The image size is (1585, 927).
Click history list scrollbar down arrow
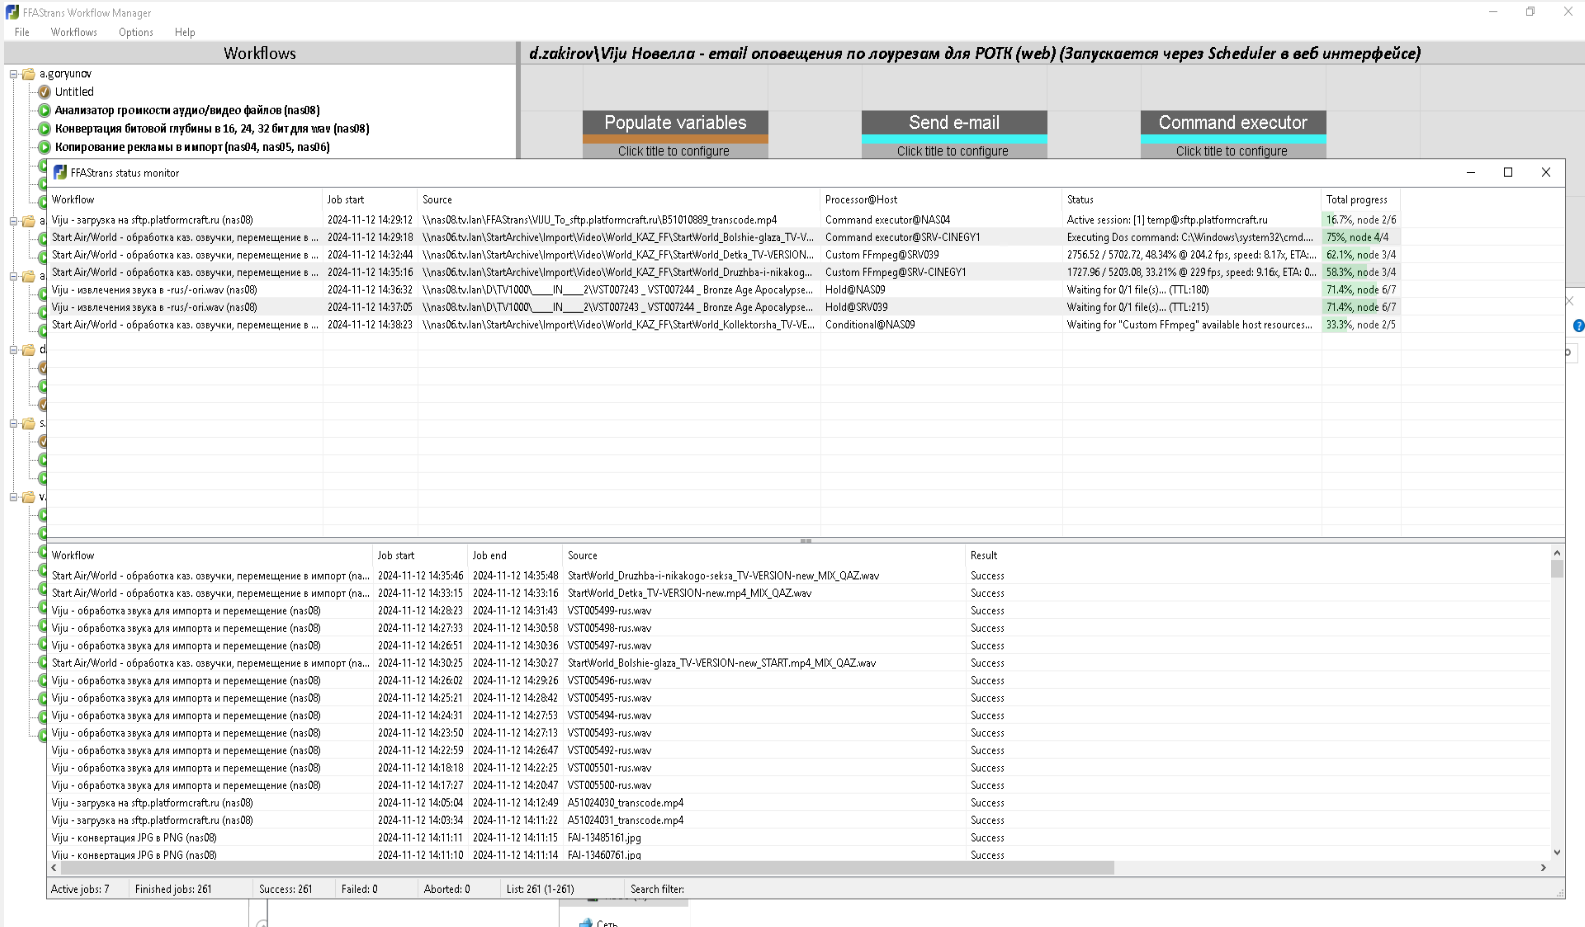(x=1557, y=853)
